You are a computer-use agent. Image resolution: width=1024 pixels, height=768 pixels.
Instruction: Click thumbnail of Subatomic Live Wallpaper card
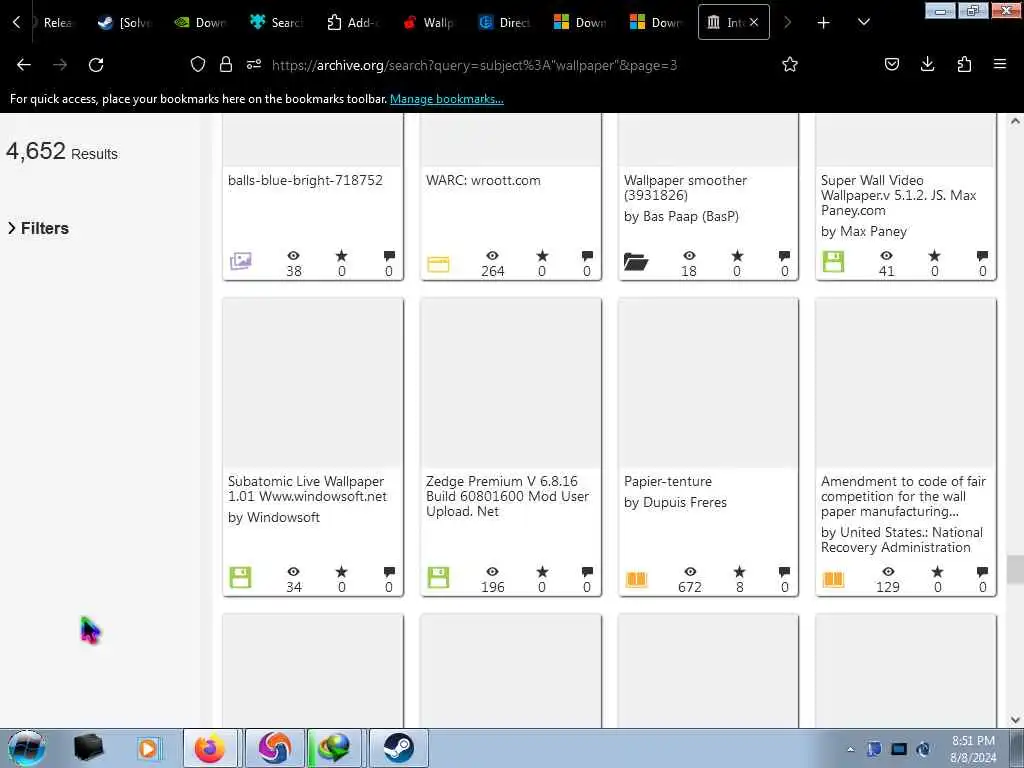(x=313, y=383)
